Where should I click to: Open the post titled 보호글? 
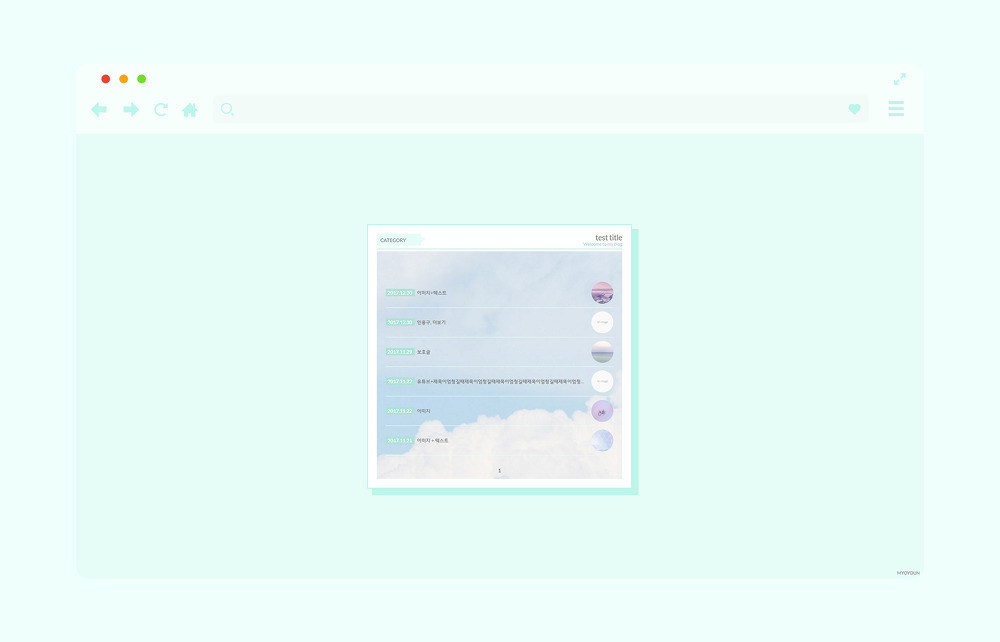click(x=423, y=352)
